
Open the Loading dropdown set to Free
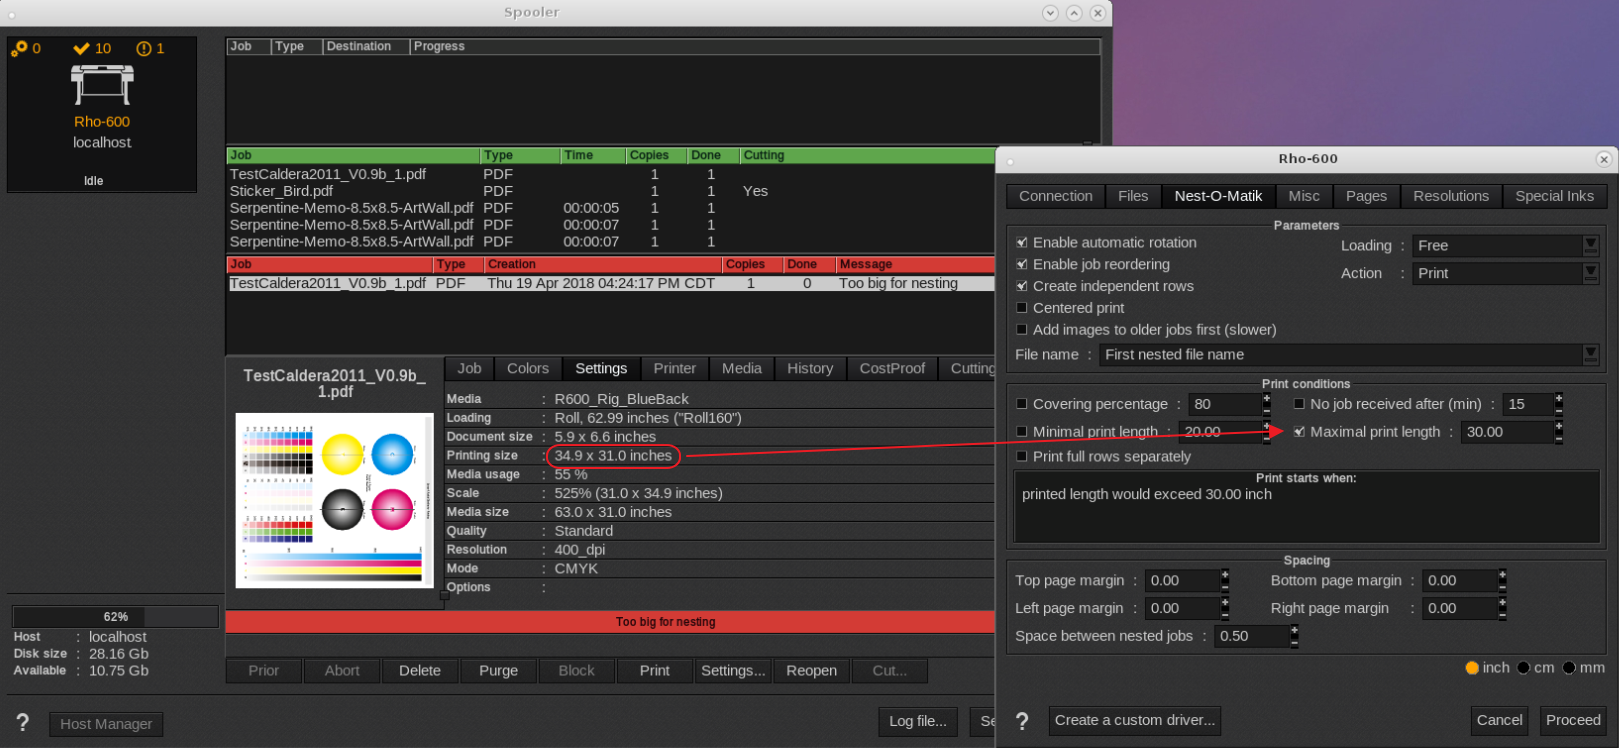click(x=1590, y=245)
